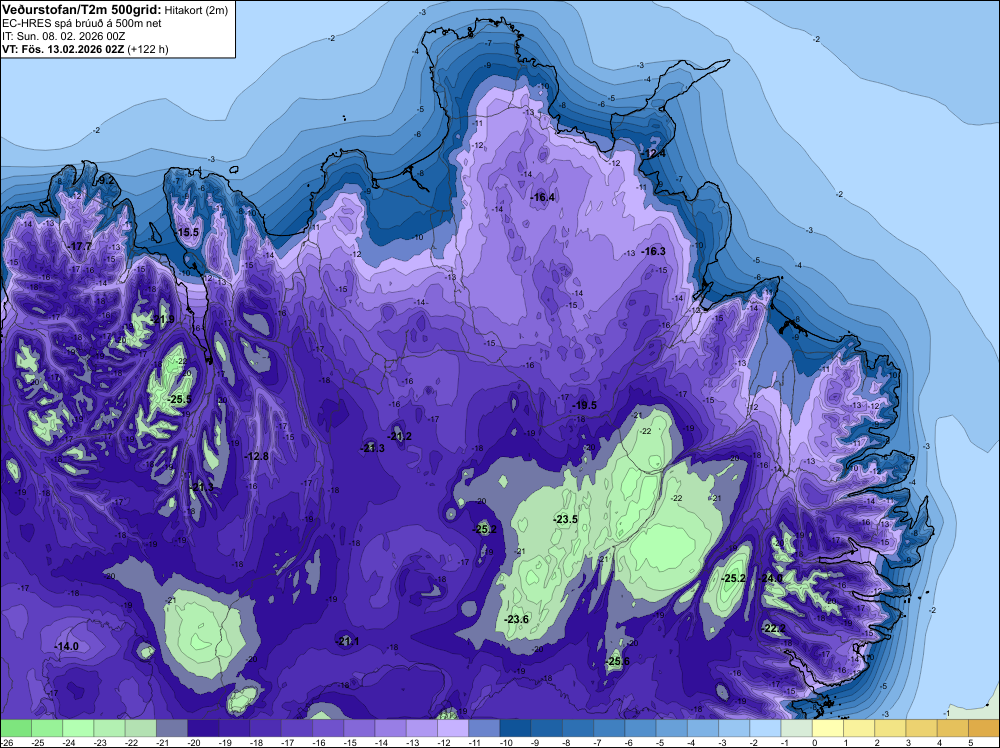Choose the 5 orange legend swatch
Viewport: 1000px width, 748px height.
tap(984, 728)
